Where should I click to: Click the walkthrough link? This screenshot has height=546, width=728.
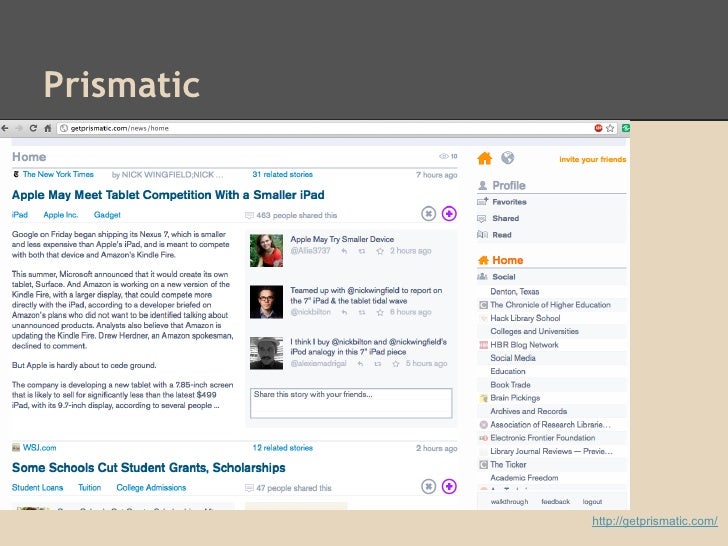509,502
